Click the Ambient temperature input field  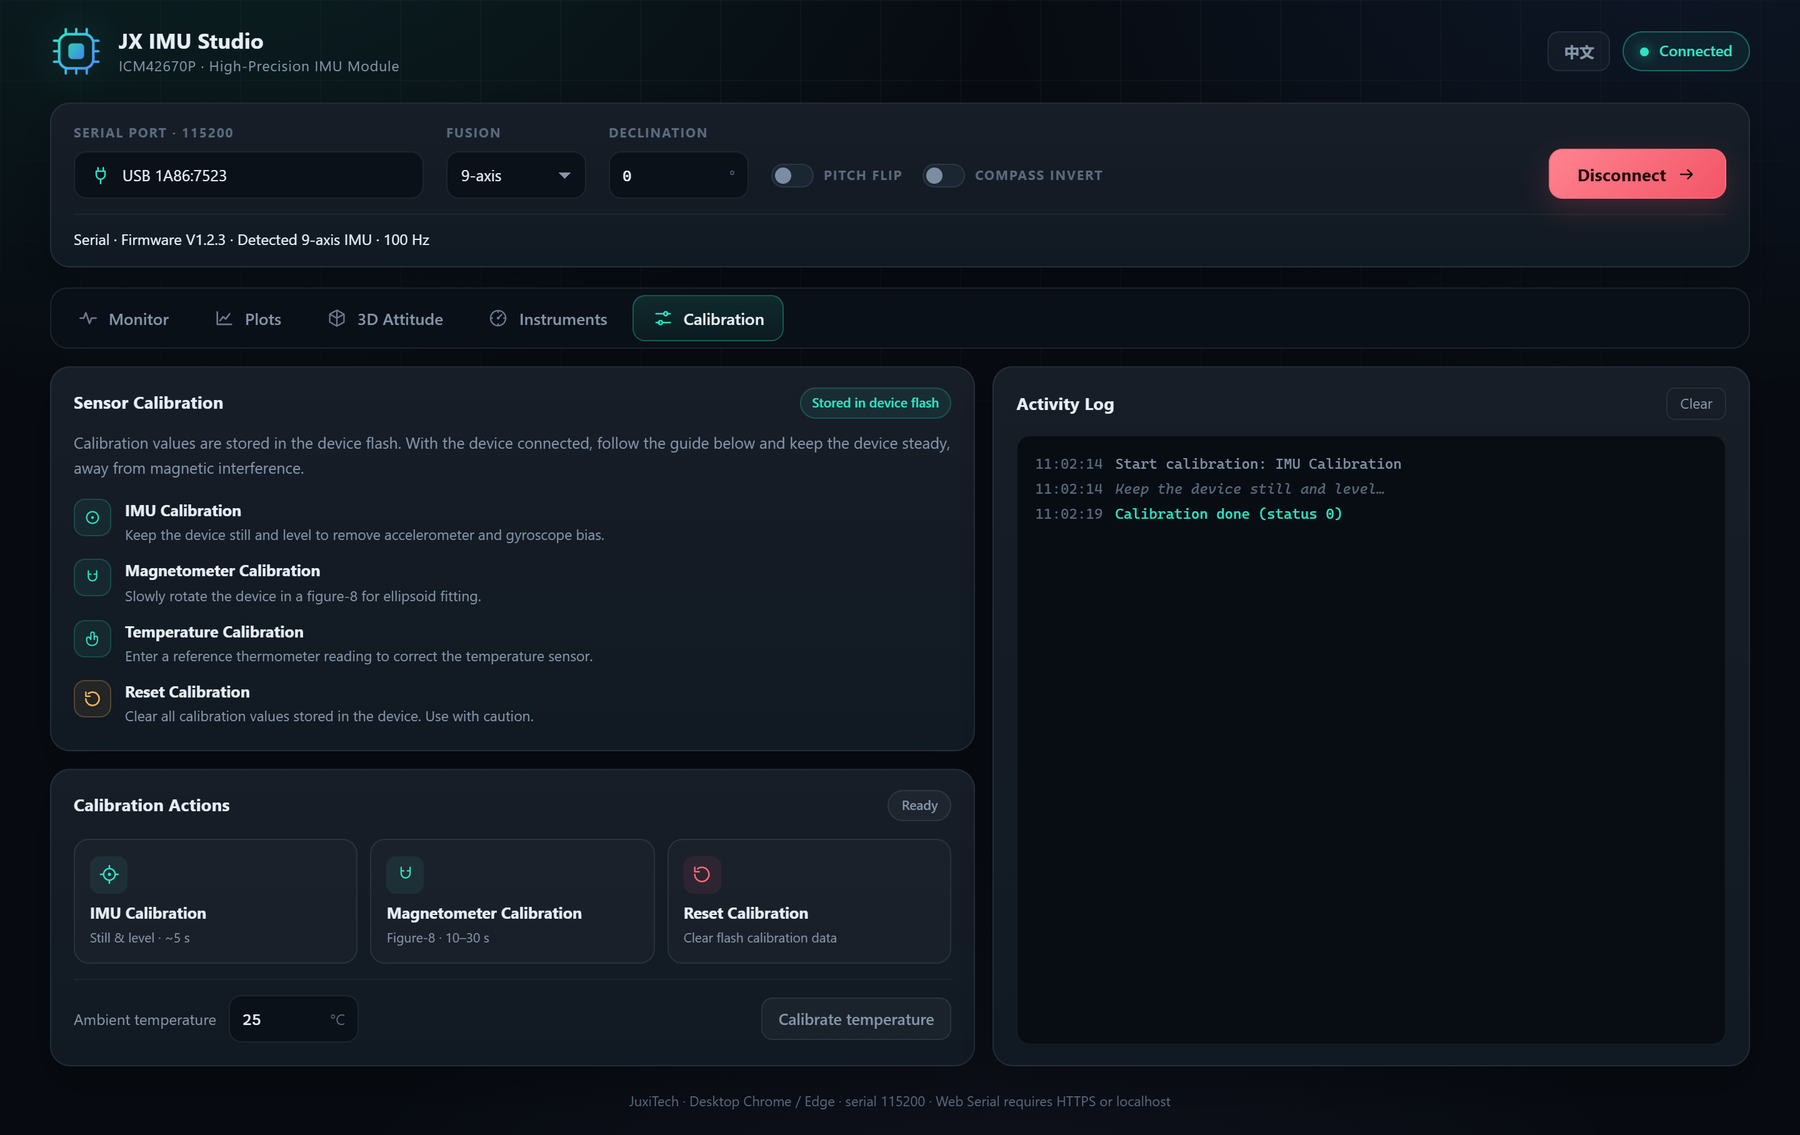[293, 1019]
